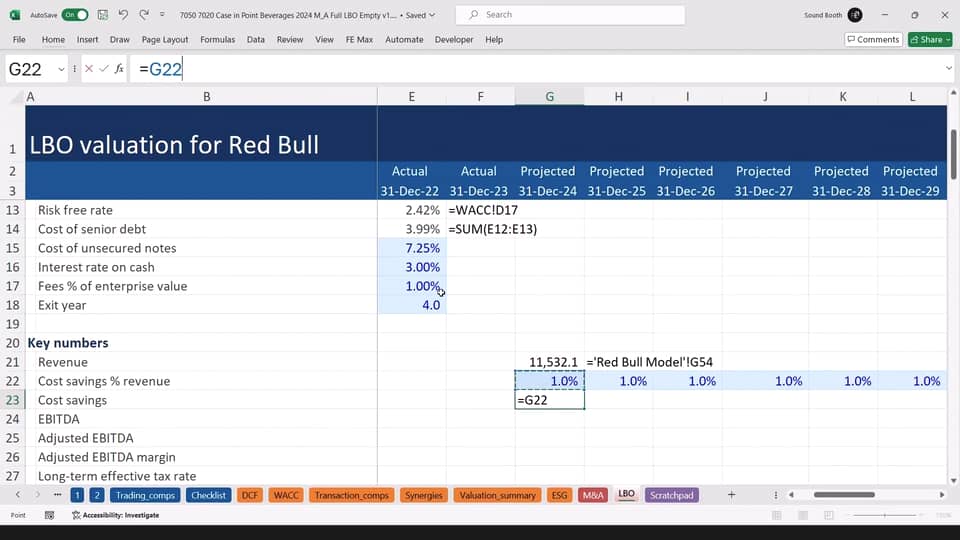Select column G header
The height and width of the screenshot is (540, 960).
549,97
